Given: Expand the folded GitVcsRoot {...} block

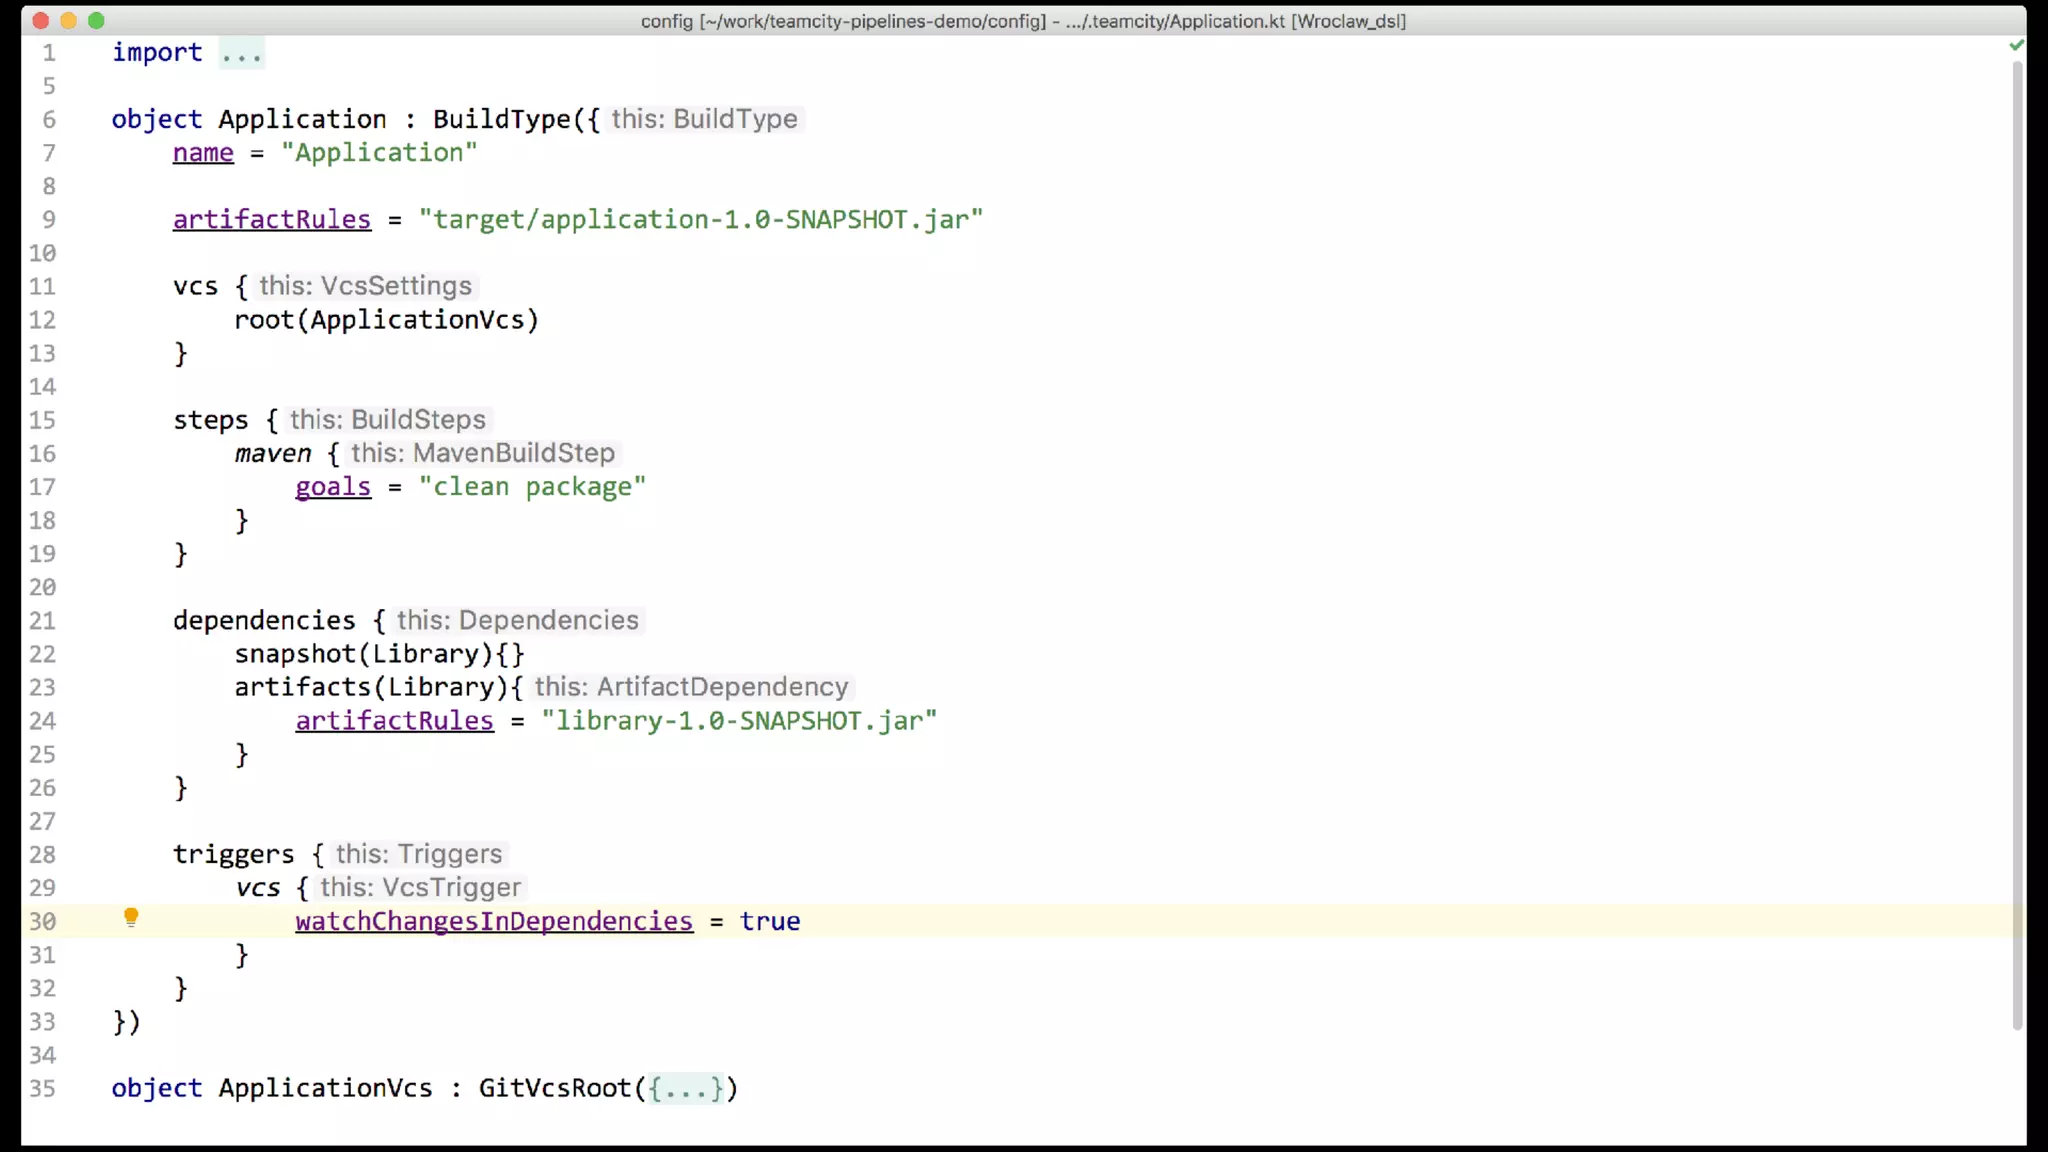Looking at the screenshot, I should 685,1088.
